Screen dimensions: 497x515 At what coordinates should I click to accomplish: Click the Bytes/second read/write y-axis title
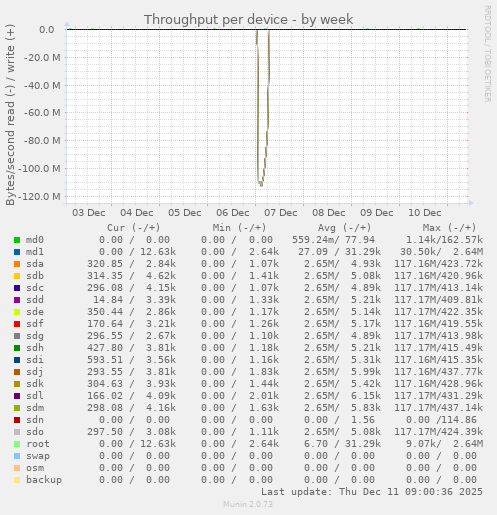coord(10,115)
